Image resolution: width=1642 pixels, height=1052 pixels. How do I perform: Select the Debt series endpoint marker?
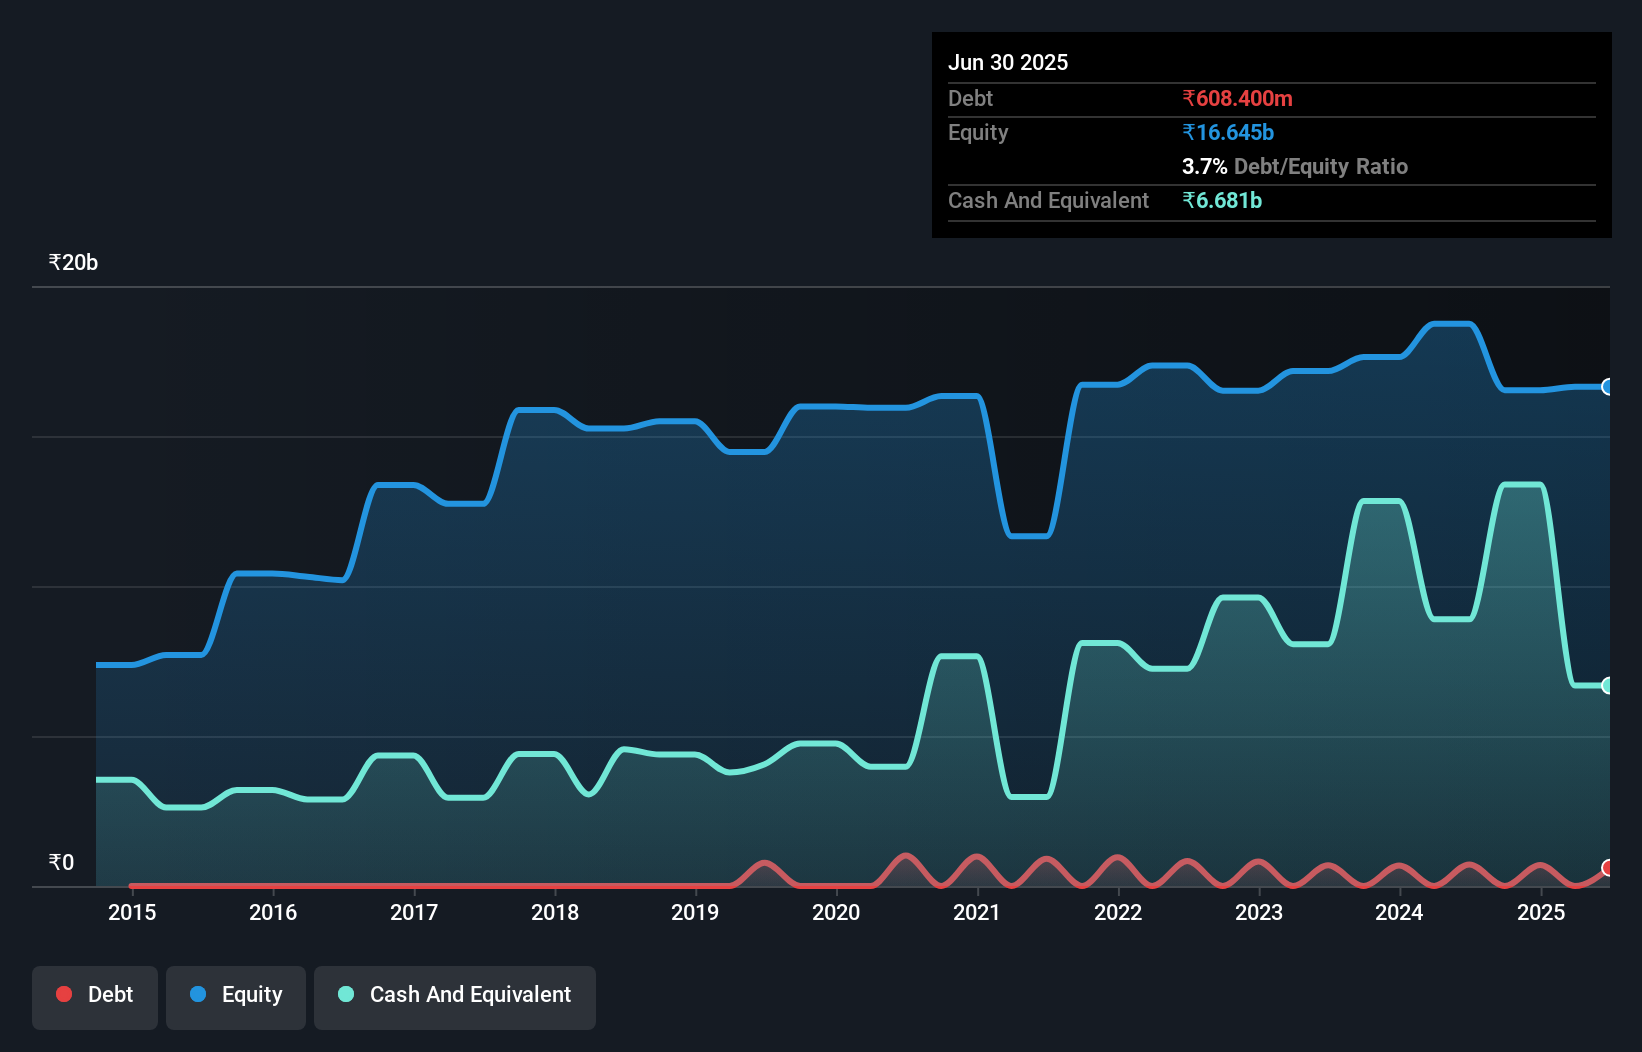(x=1607, y=869)
